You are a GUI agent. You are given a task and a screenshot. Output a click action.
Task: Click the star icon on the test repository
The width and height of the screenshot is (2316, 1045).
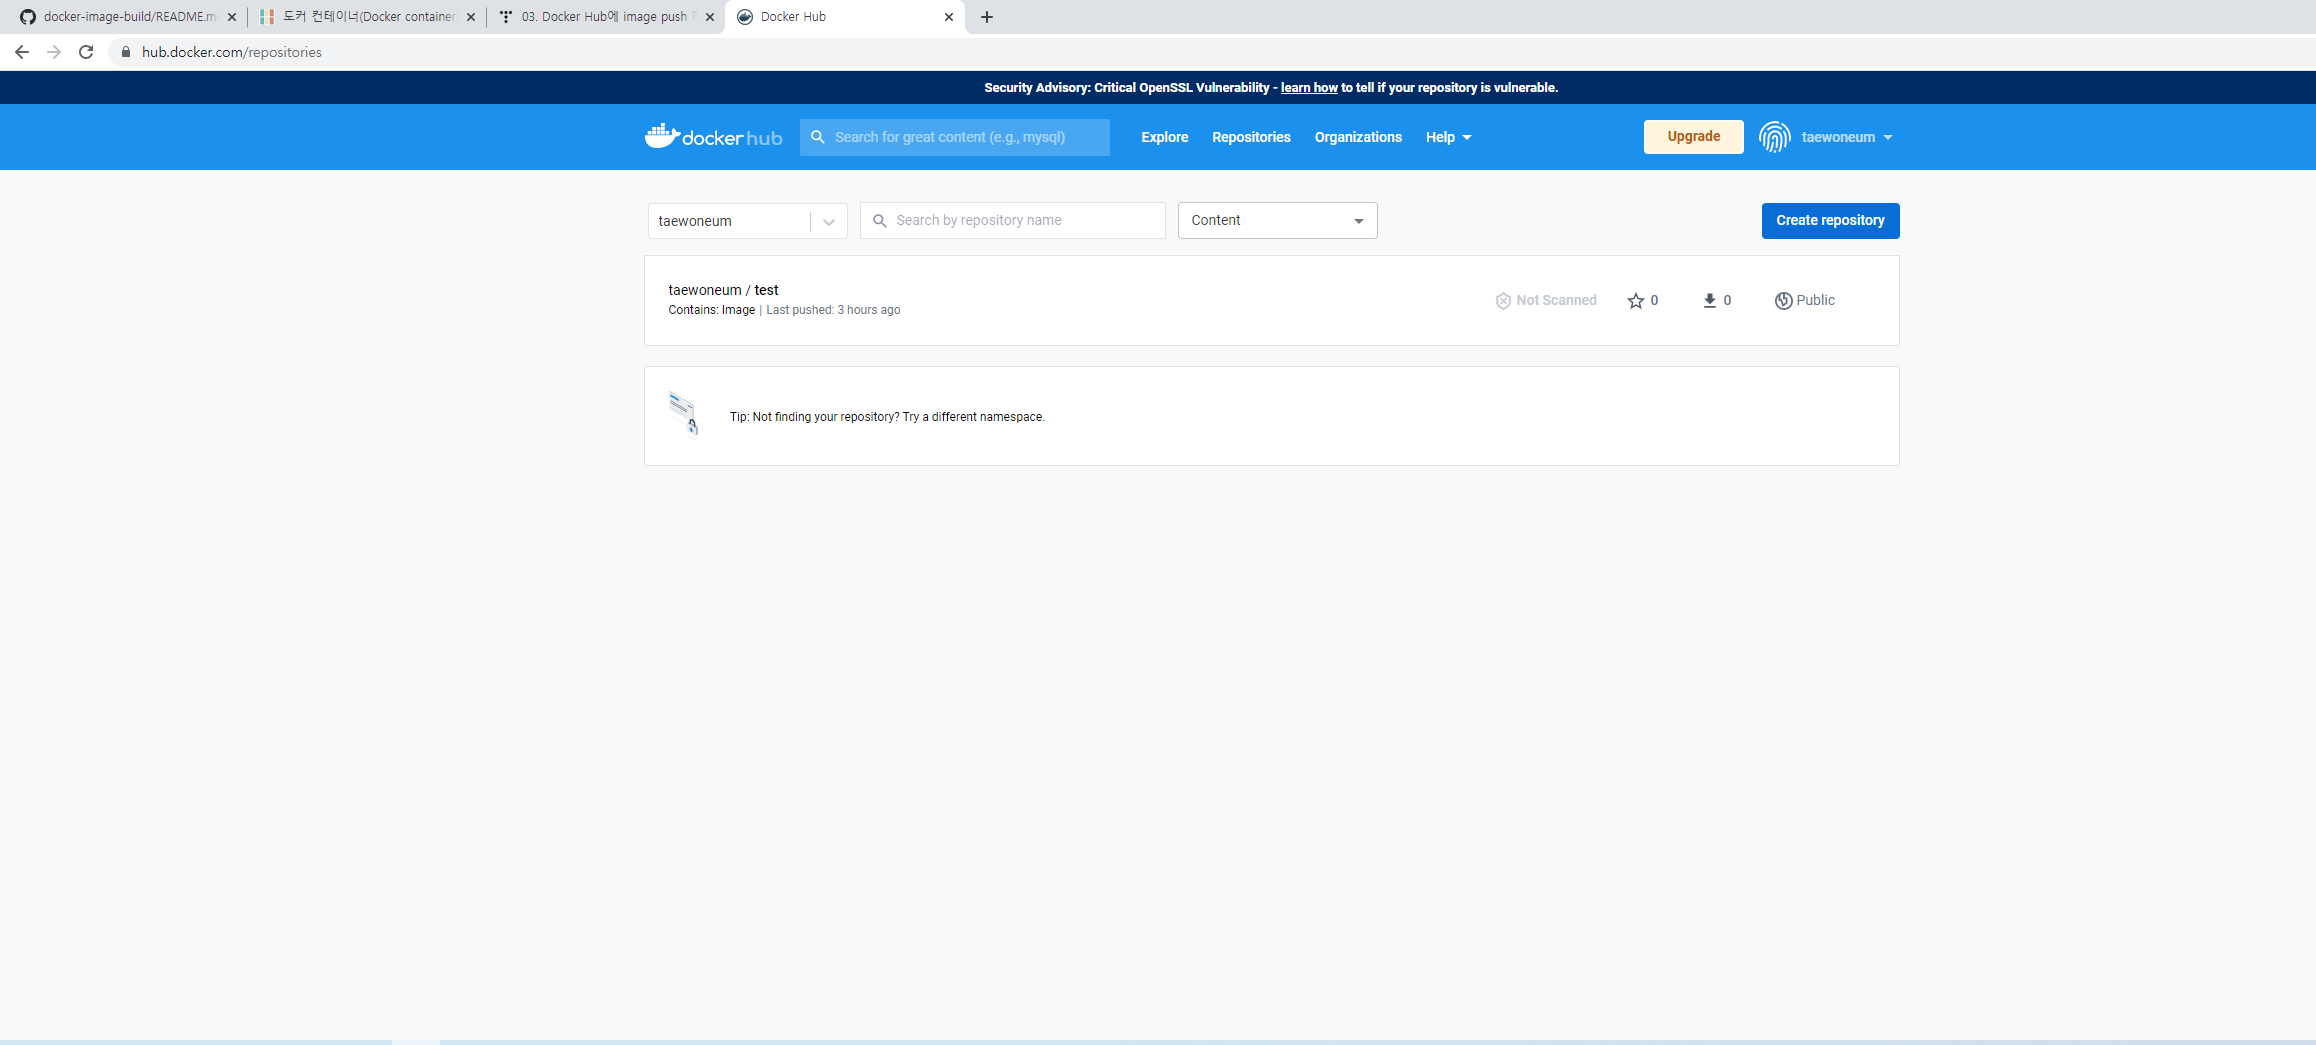pyautogui.click(x=1636, y=300)
